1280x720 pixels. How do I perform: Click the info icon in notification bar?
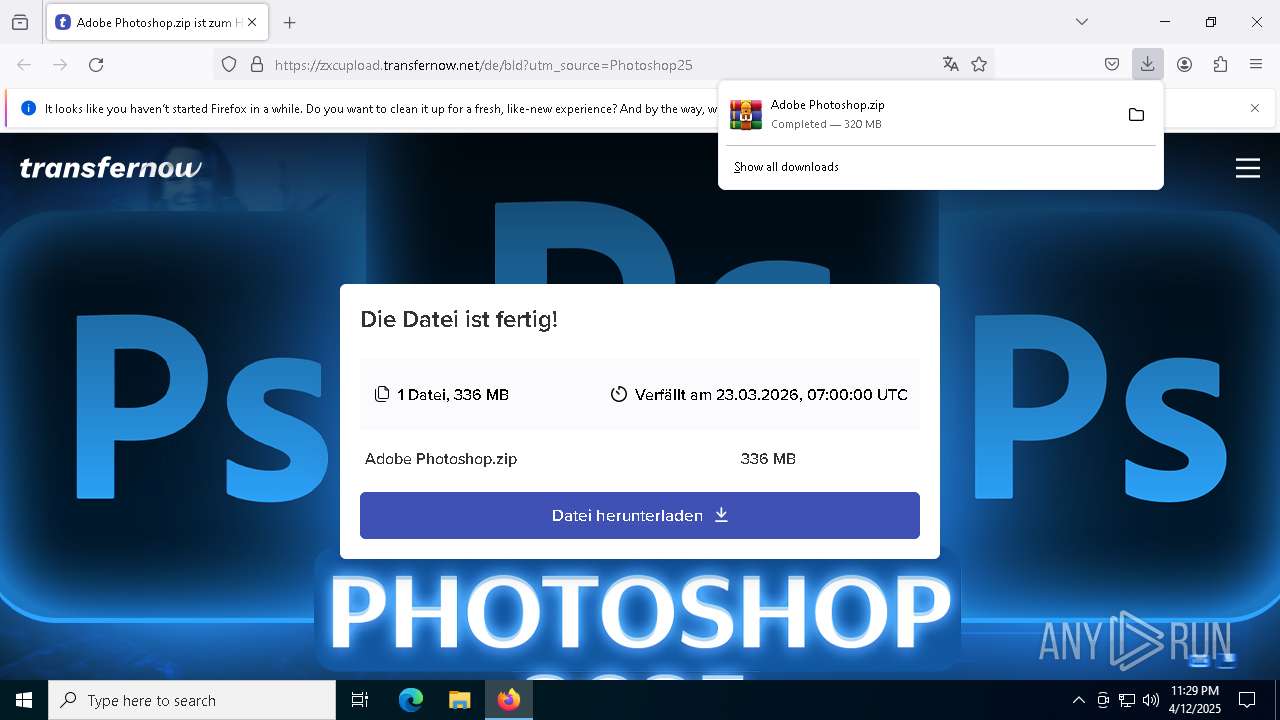pyautogui.click(x=28, y=108)
